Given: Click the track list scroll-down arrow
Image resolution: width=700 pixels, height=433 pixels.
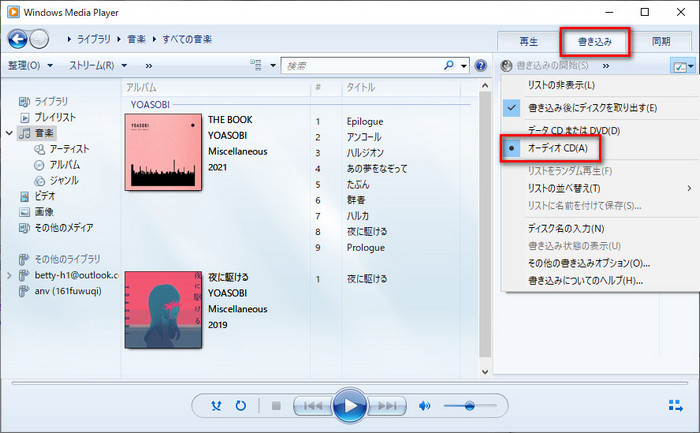Looking at the screenshot, I should tap(485, 371).
